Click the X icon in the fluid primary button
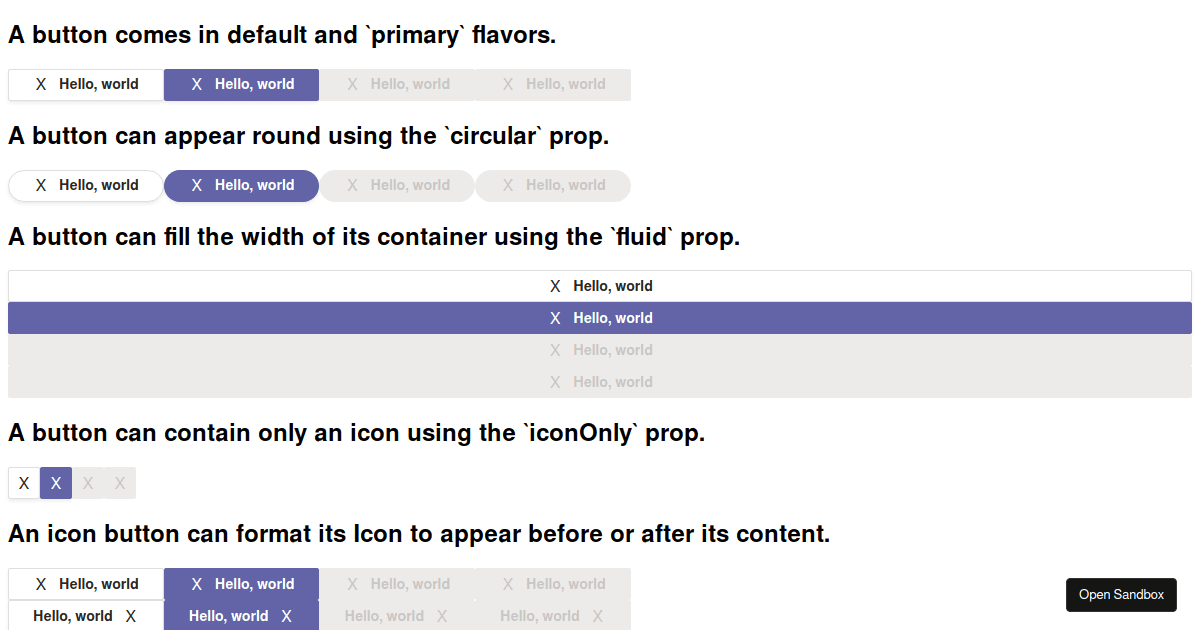The width and height of the screenshot is (1200, 630). click(555, 317)
